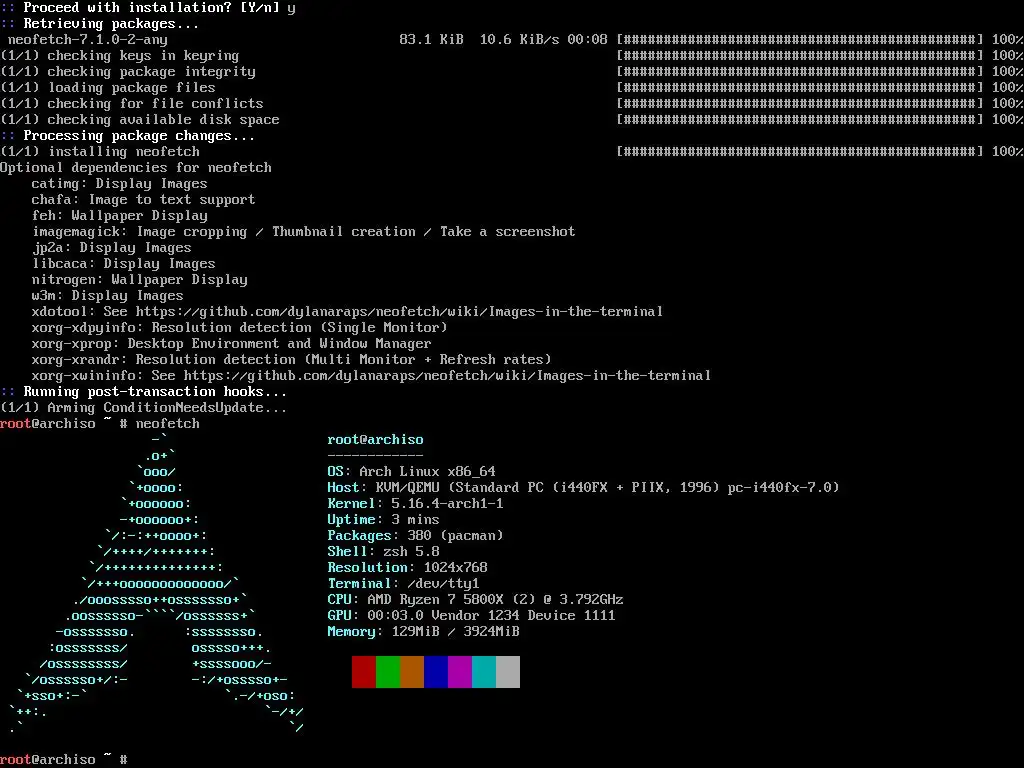The height and width of the screenshot is (768, 1024).
Task: Click the 'Host: KVM/QEMU' line
Action: 583,488
